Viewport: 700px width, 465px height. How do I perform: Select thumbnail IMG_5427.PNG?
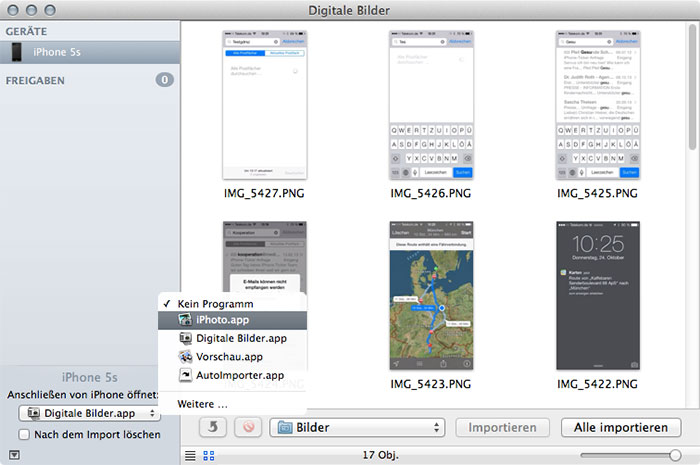(264, 105)
